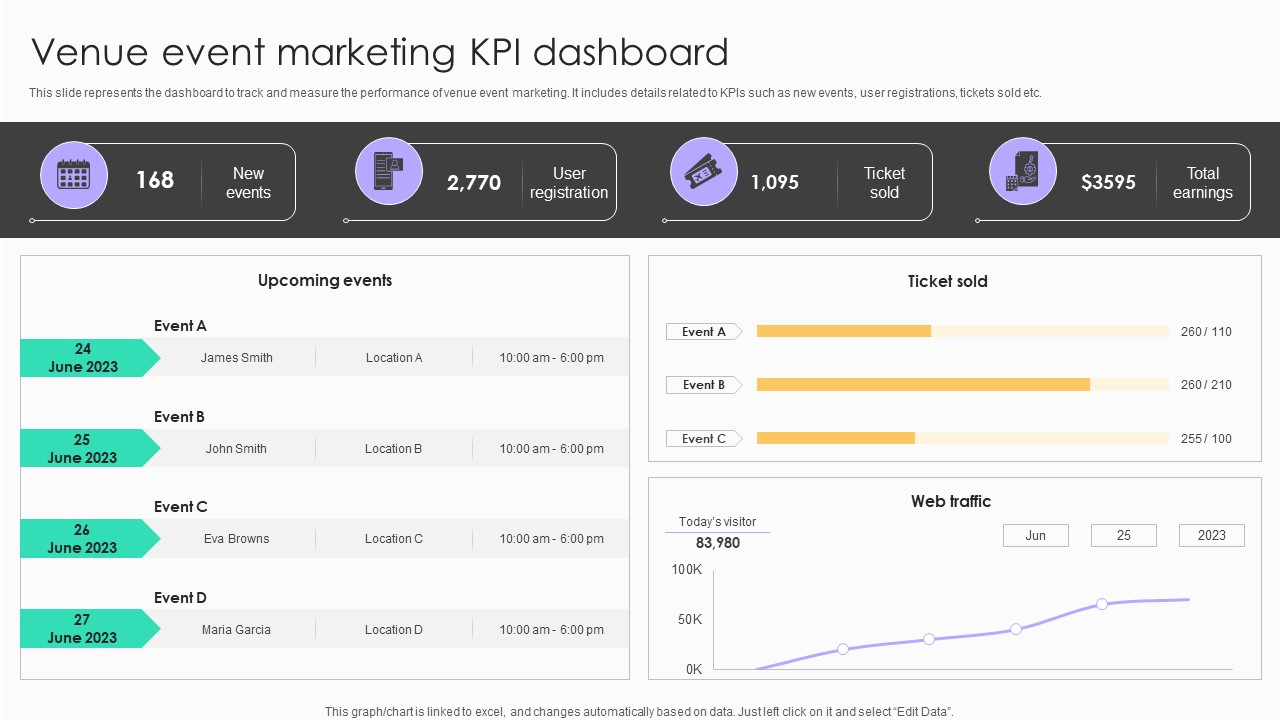Click the 260/ 110 ticket count
This screenshot has height=720, width=1280.
[1206, 332]
